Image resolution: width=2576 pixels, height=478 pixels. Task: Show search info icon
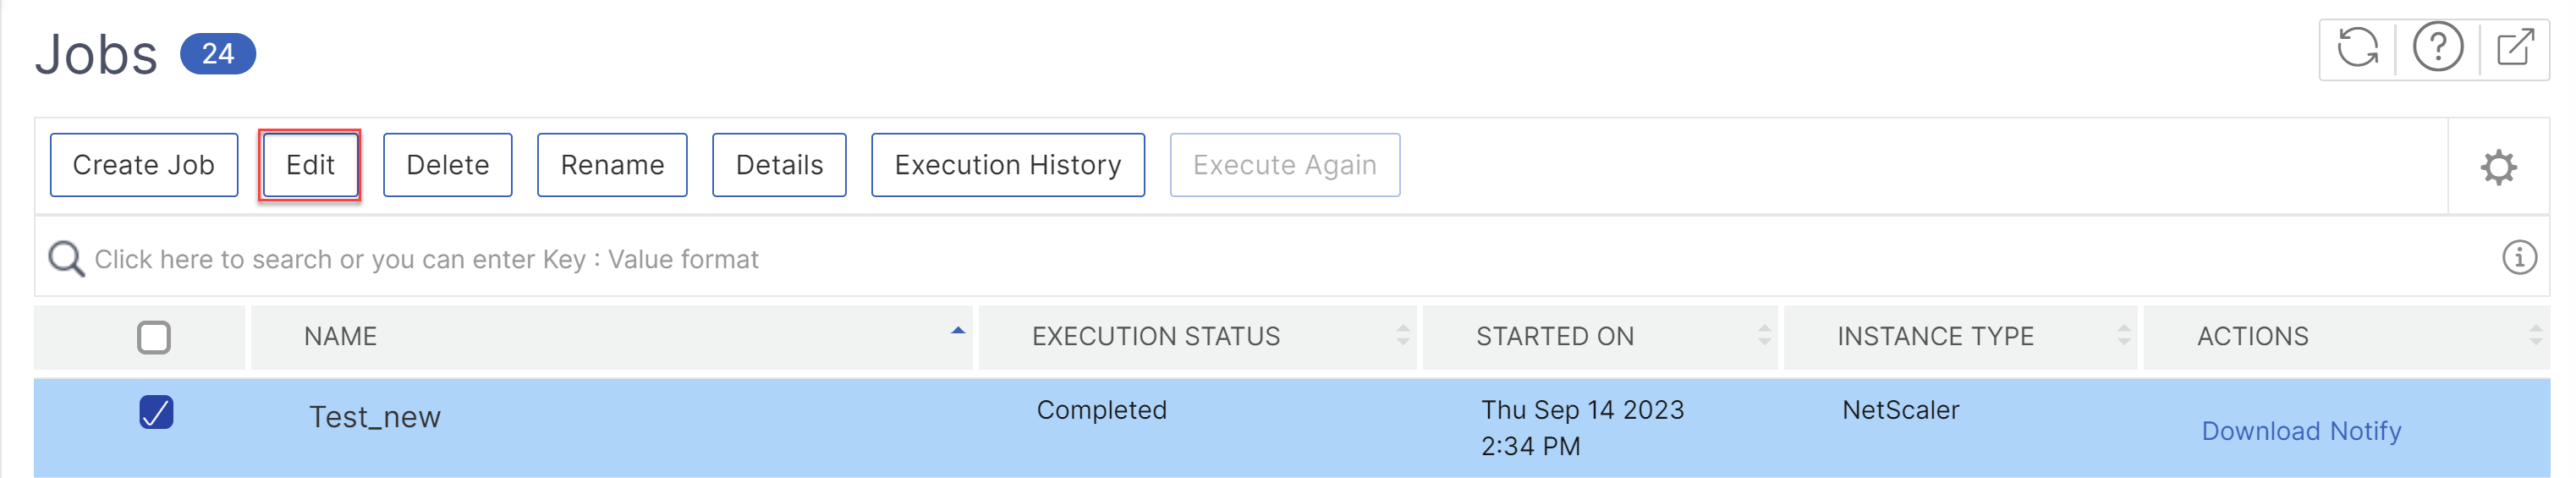[2519, 258]
